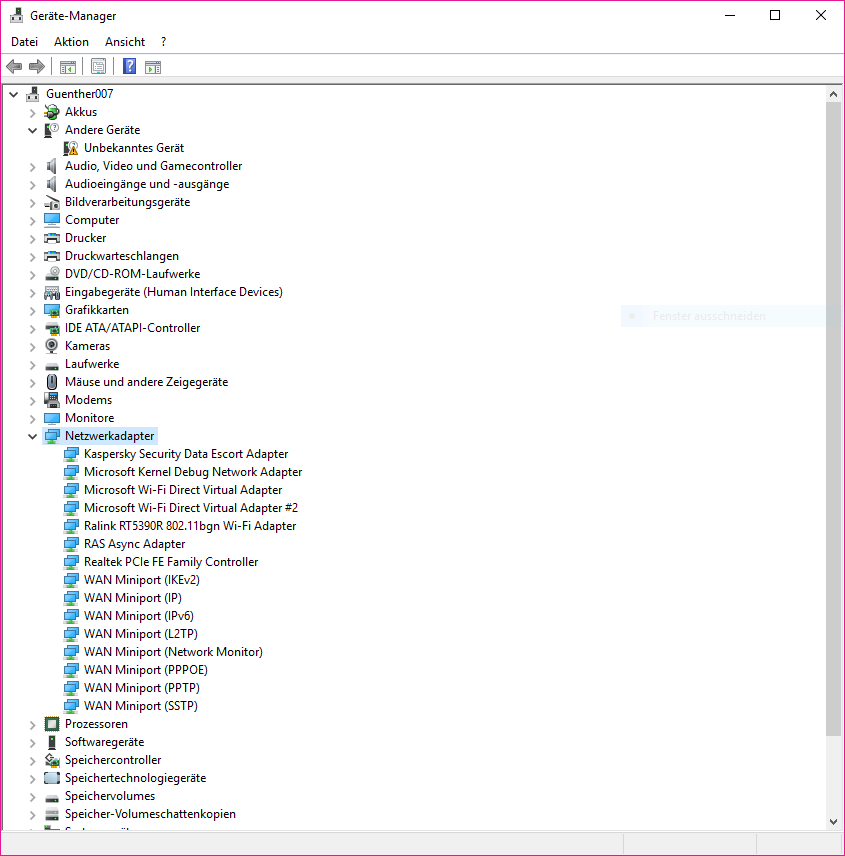This screenshot has width=845, height=856.
Task: Select Kaspersky Security Data Escort Adapter
Action: pyautogui.click(x=186, y=454)
